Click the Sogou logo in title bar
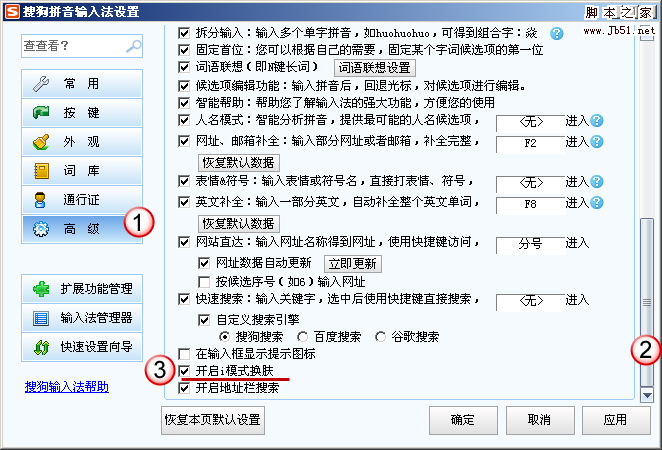This screenshot has height=450, width=662. [x=11, y=11]
